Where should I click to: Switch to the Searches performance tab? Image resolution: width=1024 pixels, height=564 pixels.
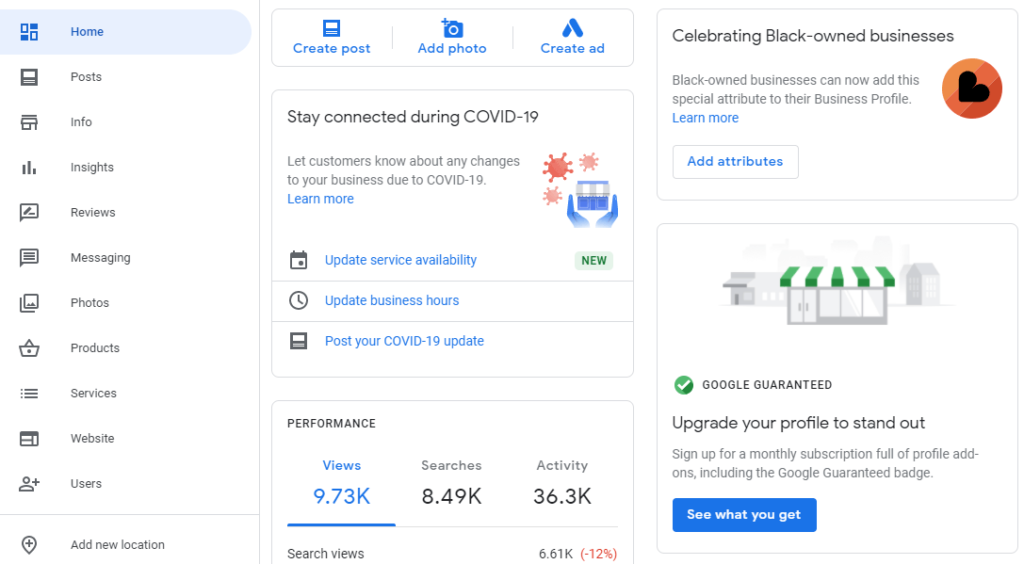[x=451, y=482]
